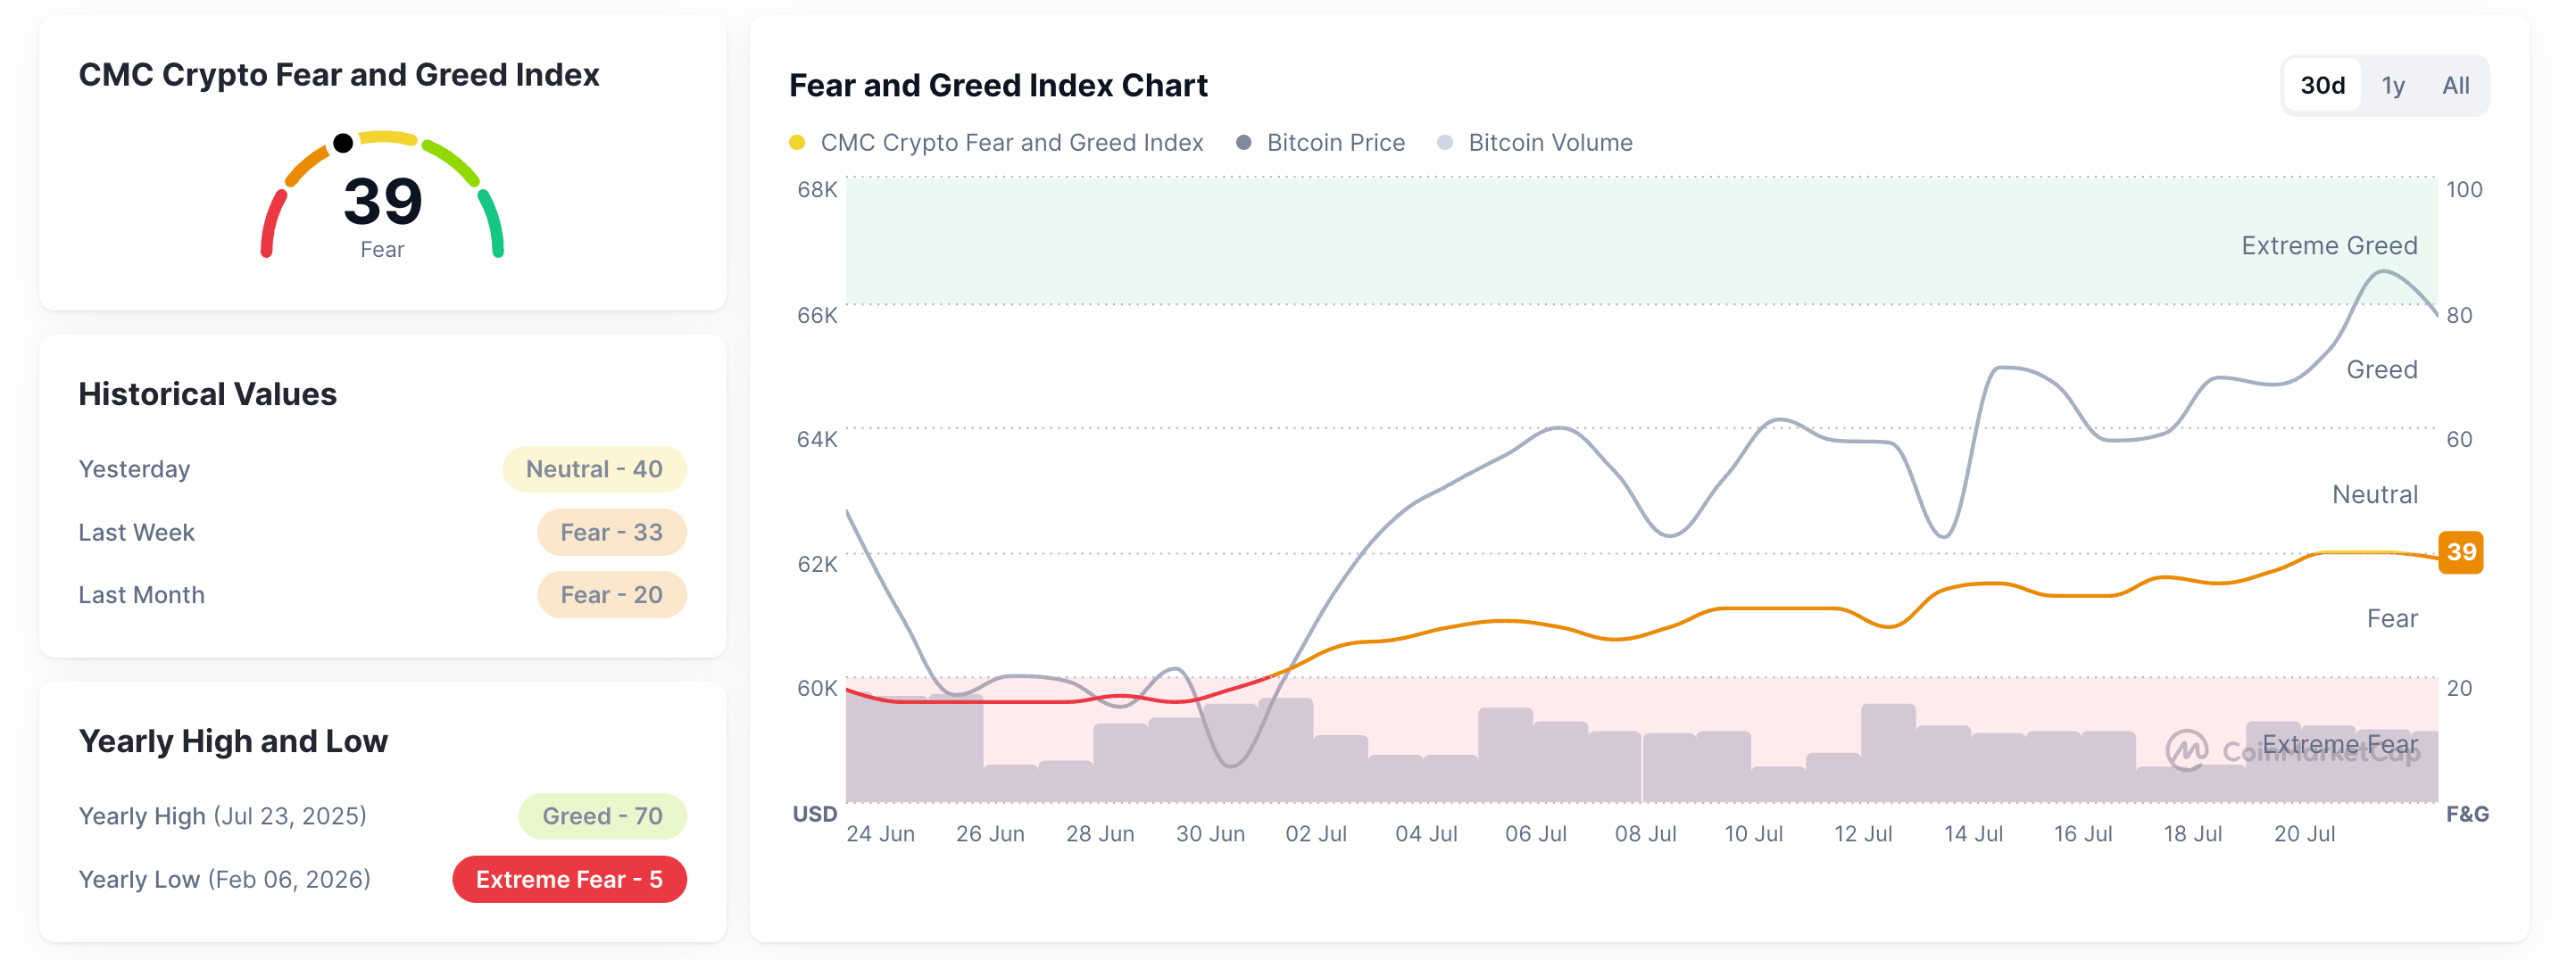Click the light gray Bitcoin Volume legend dot
The image size is (2576, 960).
click(x=1444, y=142)
